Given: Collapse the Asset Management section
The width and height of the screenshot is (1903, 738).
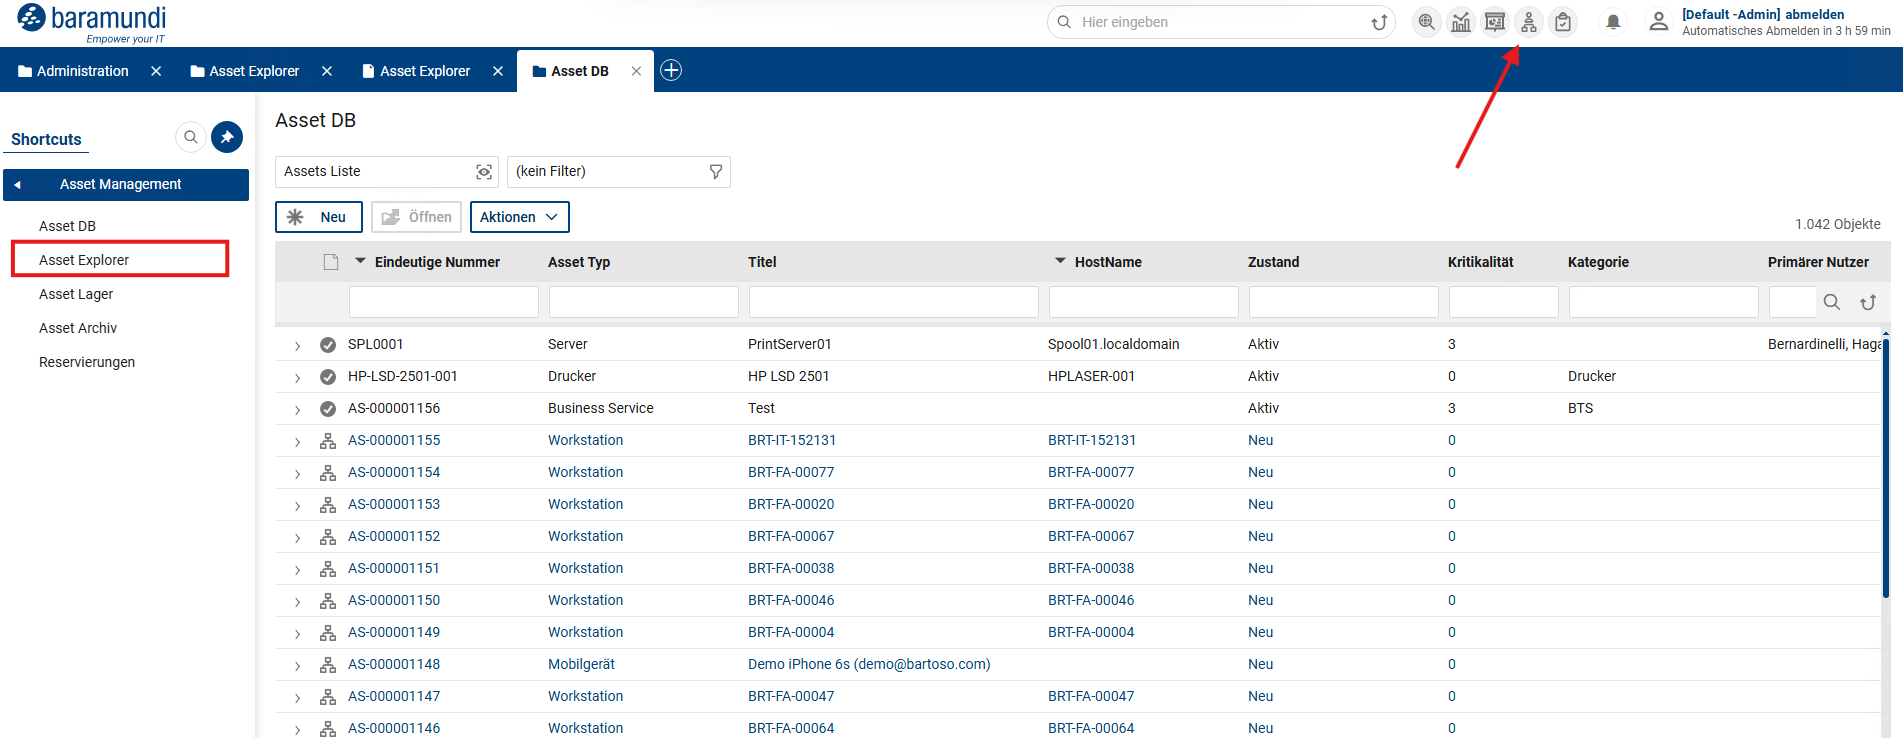Looking at the screenshot, I should click(x=18, y=185).
